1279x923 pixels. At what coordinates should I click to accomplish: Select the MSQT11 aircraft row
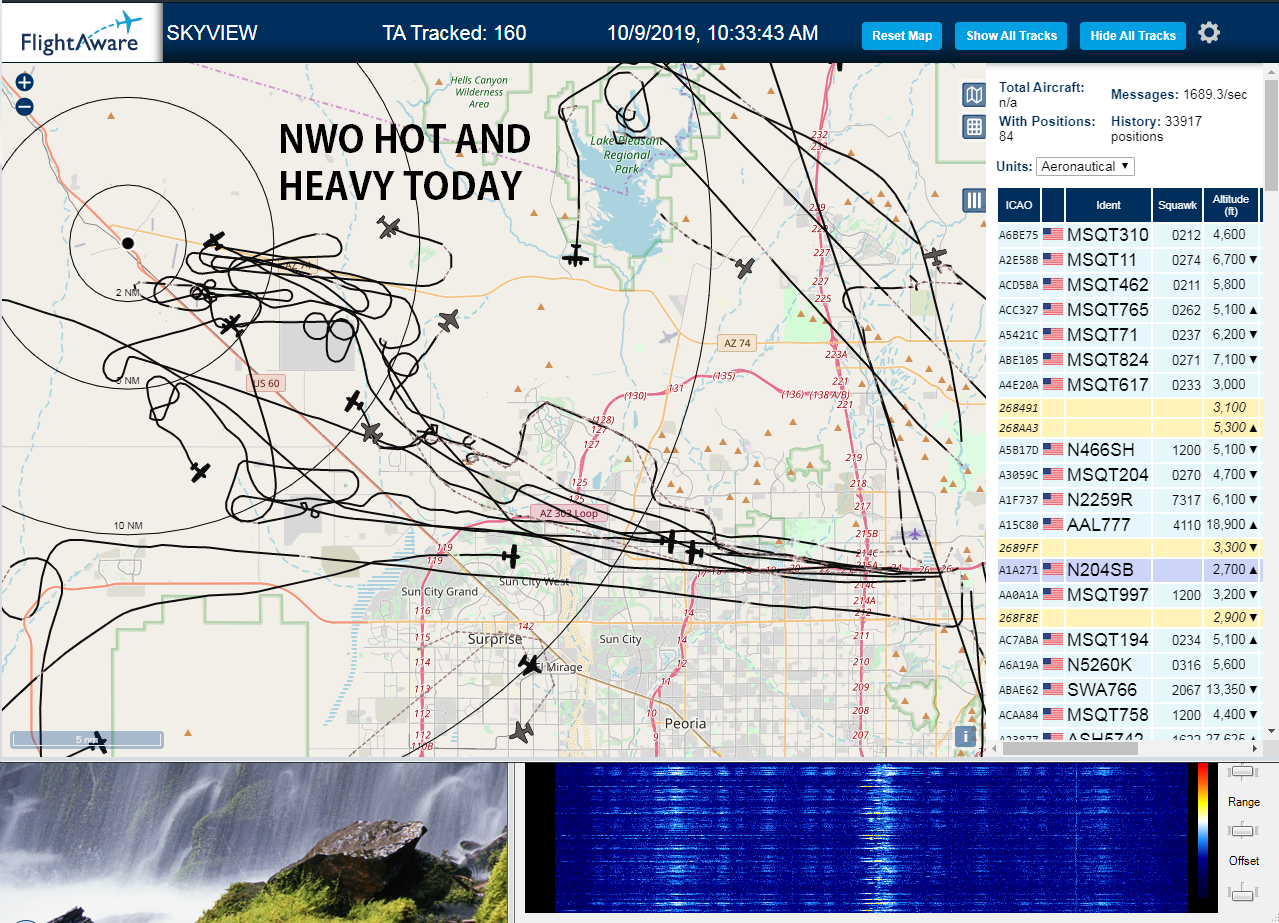(x=1129, y=259)
